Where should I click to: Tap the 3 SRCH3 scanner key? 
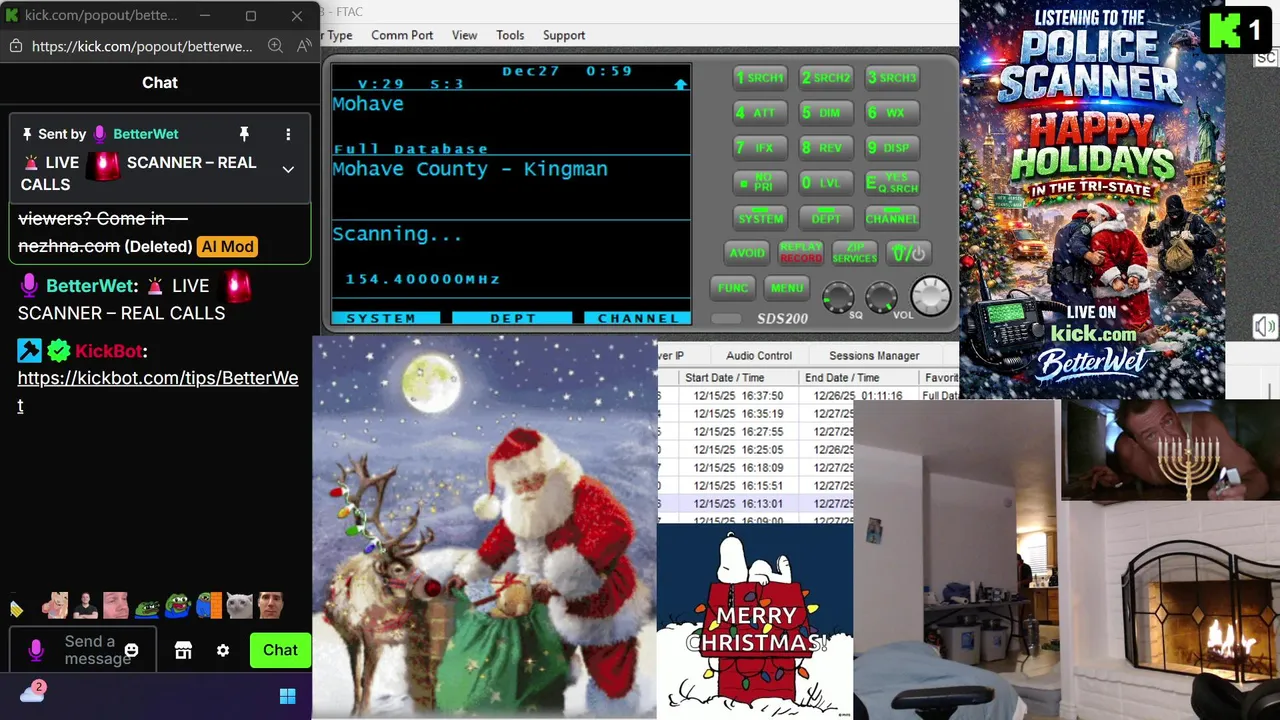tap(892, 78)
